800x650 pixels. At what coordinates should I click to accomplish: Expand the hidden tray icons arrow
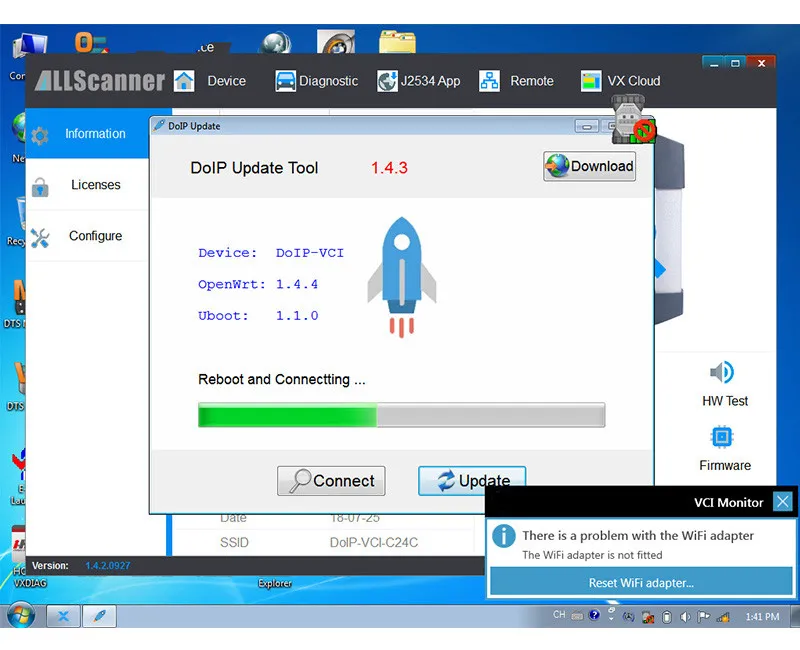[611, 619]
